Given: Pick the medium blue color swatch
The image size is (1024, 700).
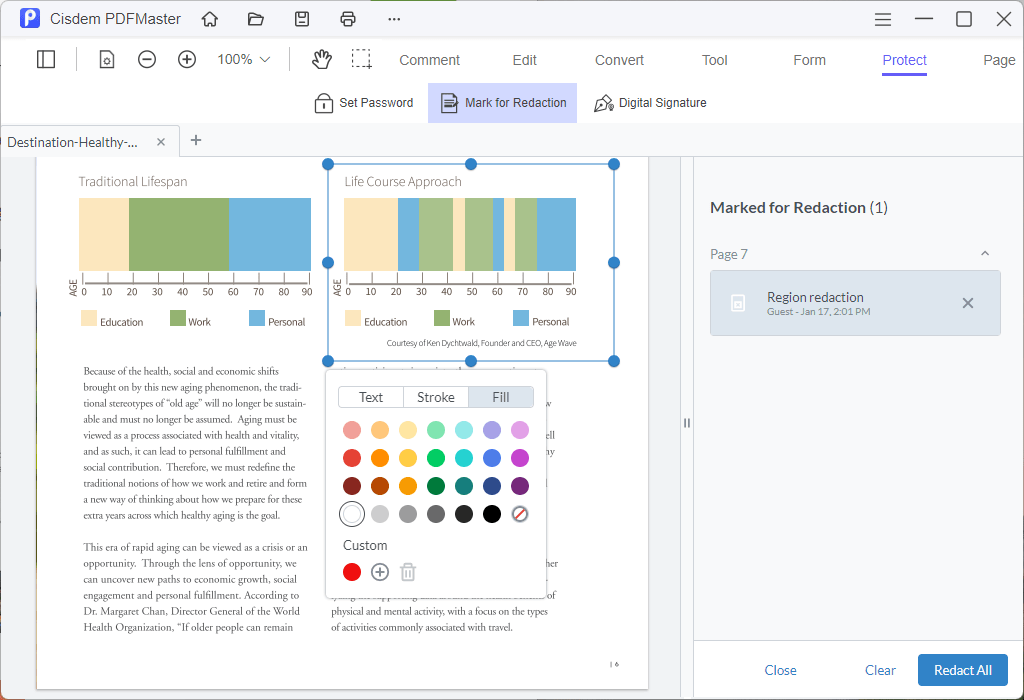Looking at the screenshot, I should [x=492, y=458].
